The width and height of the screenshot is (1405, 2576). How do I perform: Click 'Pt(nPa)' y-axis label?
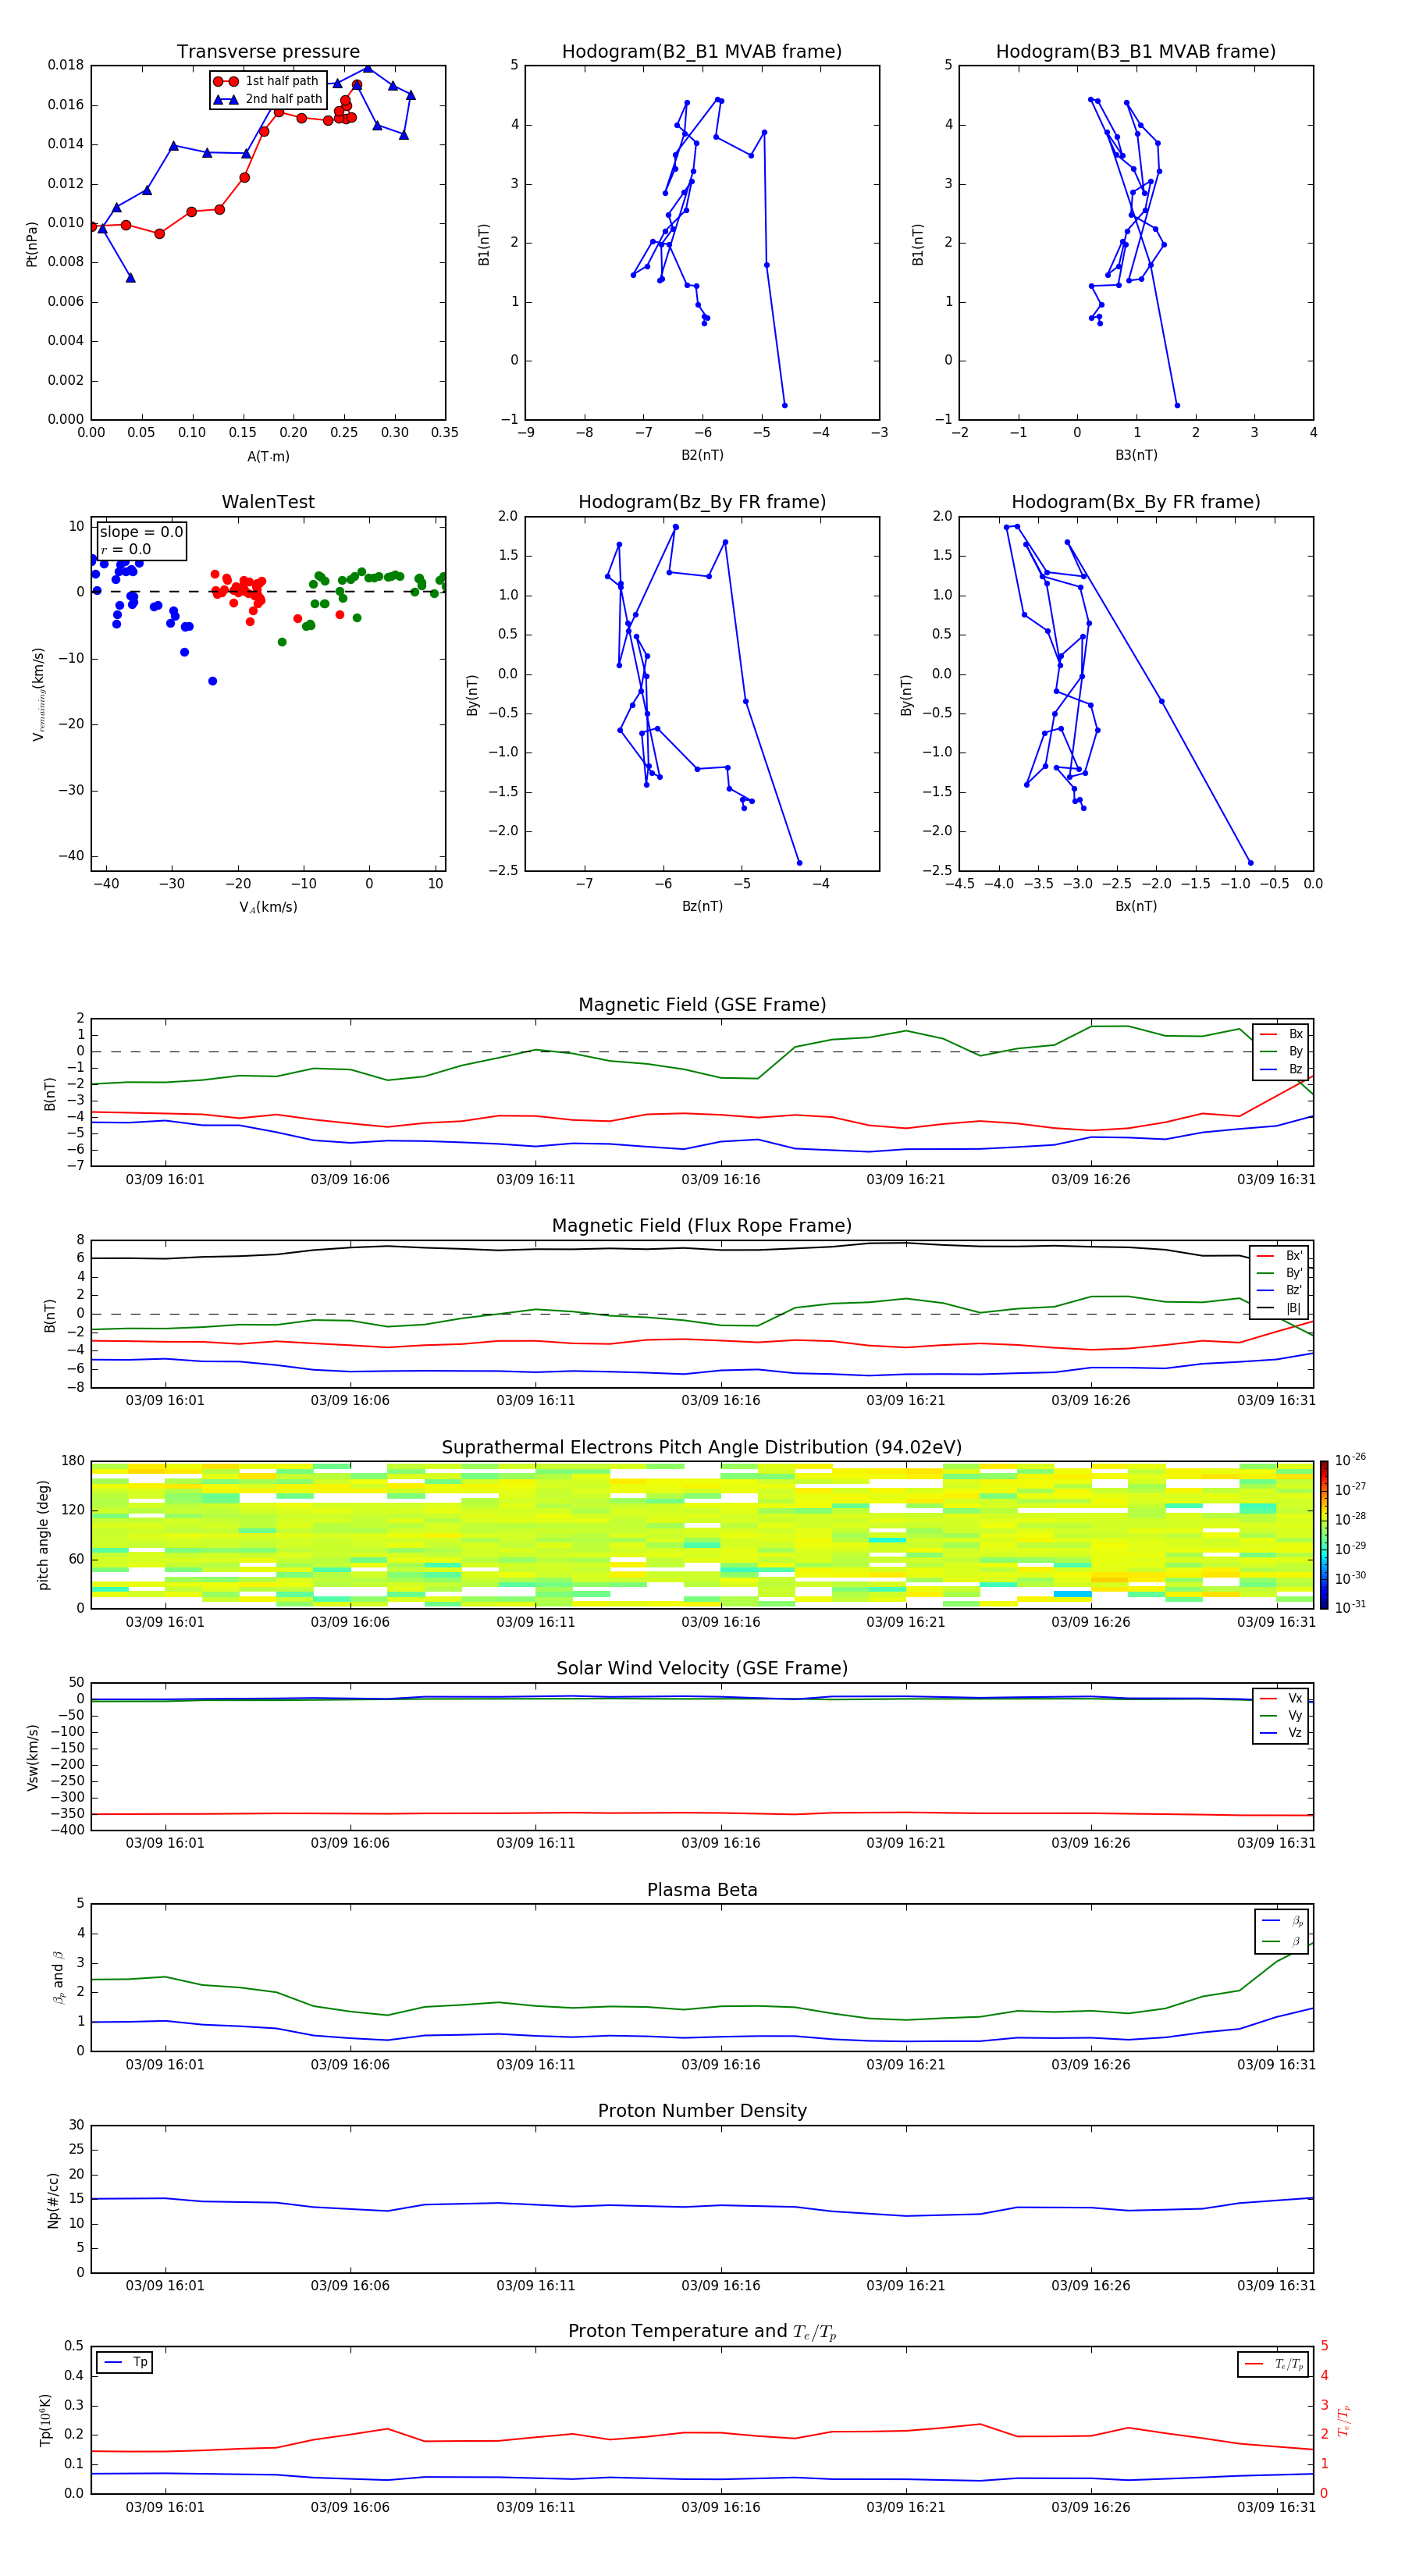point(32,243)
